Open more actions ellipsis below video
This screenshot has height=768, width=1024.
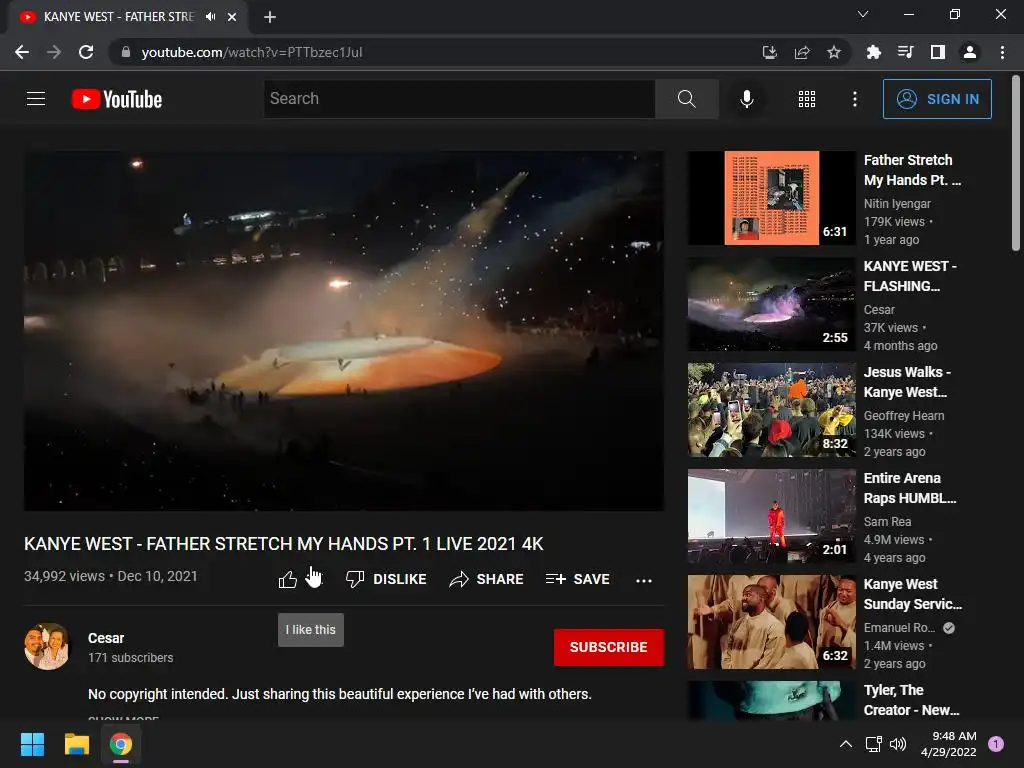click(x=644, y=580)
